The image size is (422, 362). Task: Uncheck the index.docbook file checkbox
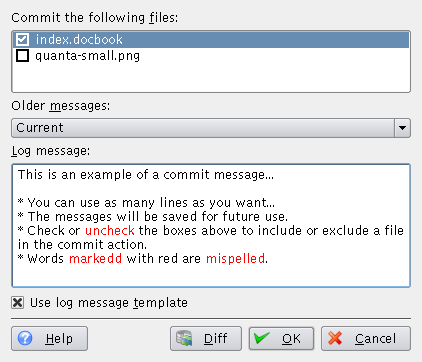[x=22, y=39]
